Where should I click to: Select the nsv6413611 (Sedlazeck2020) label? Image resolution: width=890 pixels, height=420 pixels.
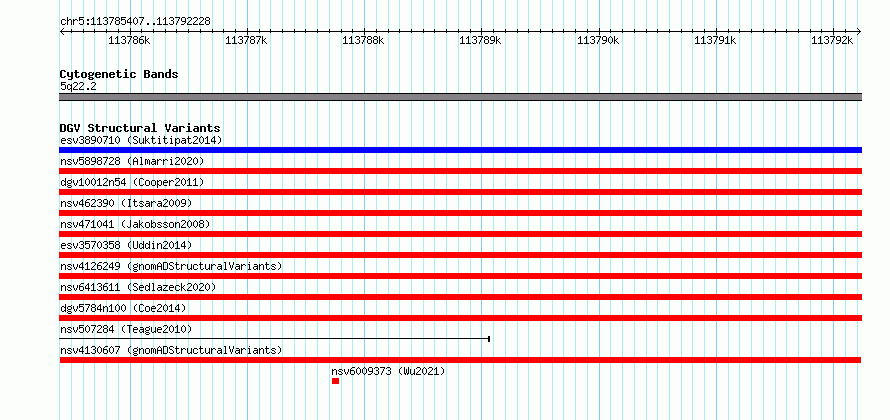pyautogui.click(x=138, y=287)
